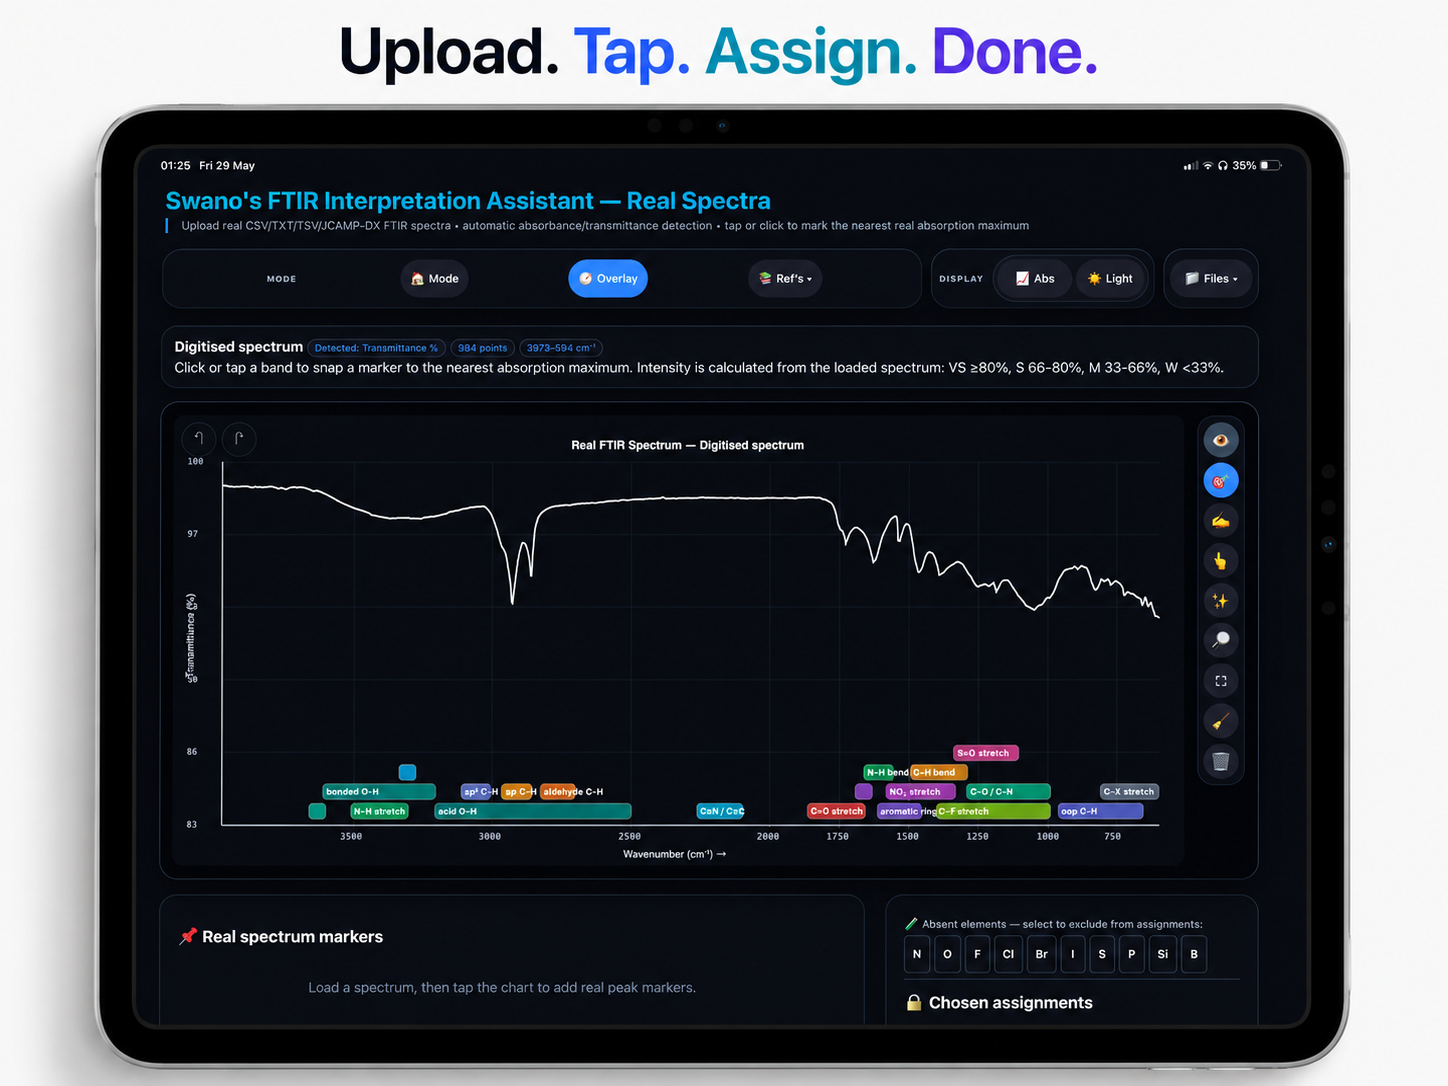Select the Br absent element button
The width and height of the screenshot is (1448, 1086).
pos(1041,954)
